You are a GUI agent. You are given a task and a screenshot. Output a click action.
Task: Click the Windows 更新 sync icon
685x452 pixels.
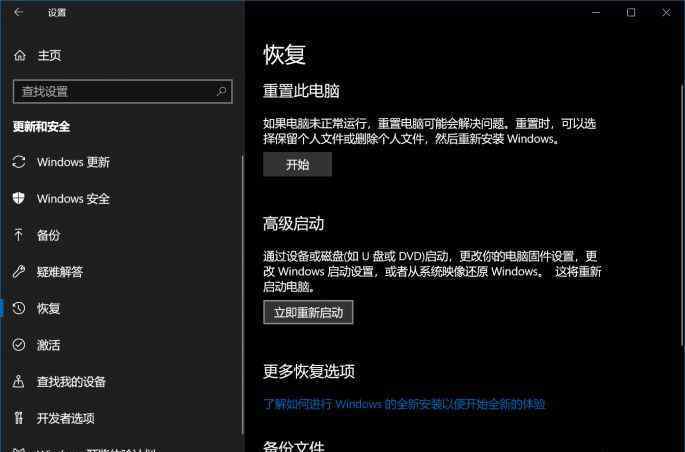[x=19, y=162]
